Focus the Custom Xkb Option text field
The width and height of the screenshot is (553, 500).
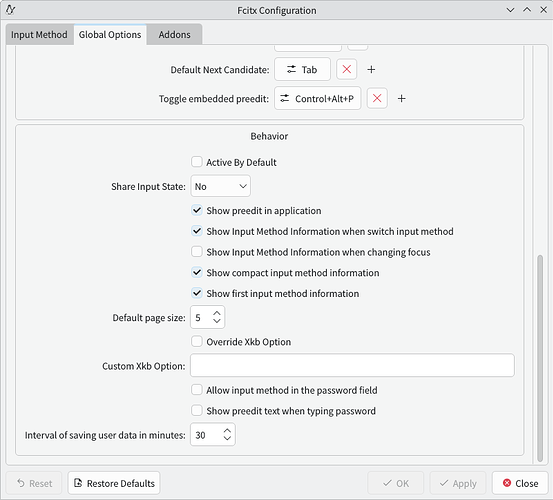point(352,365)
